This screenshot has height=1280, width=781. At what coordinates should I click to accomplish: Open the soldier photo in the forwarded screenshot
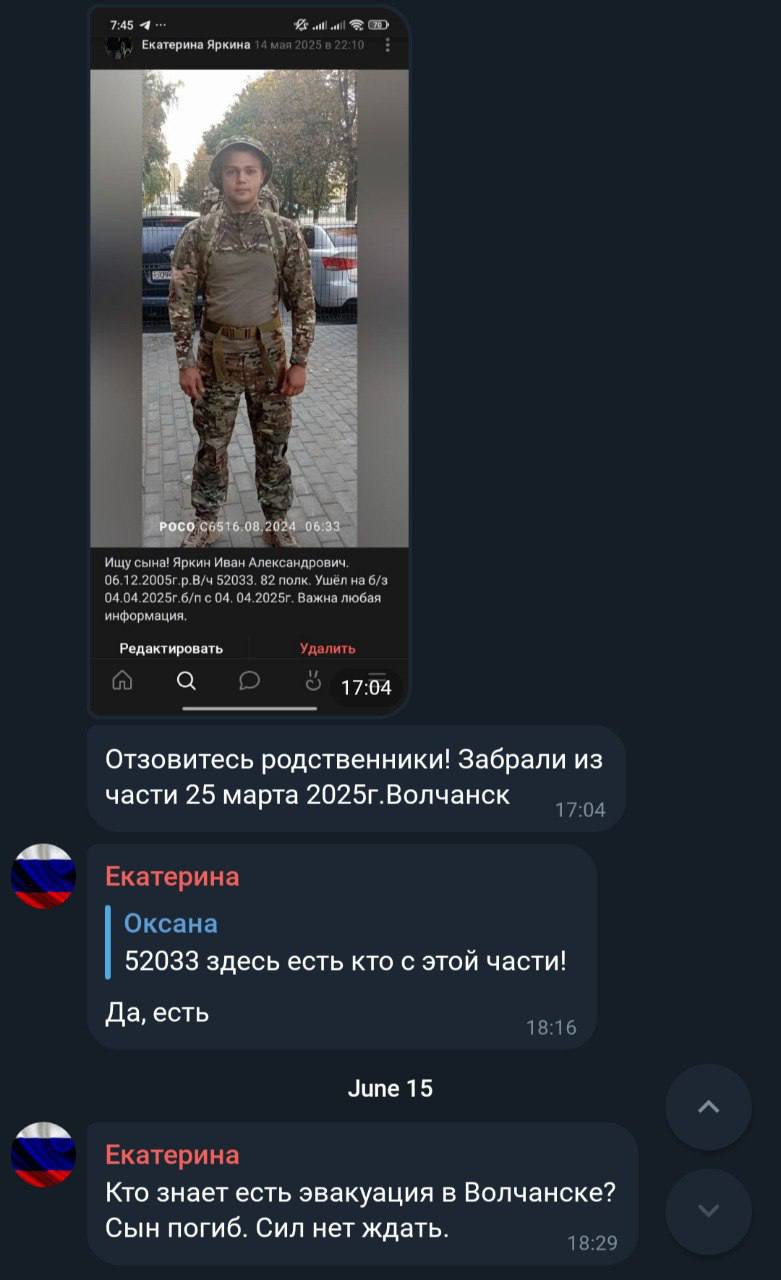[x=249, y=308]
